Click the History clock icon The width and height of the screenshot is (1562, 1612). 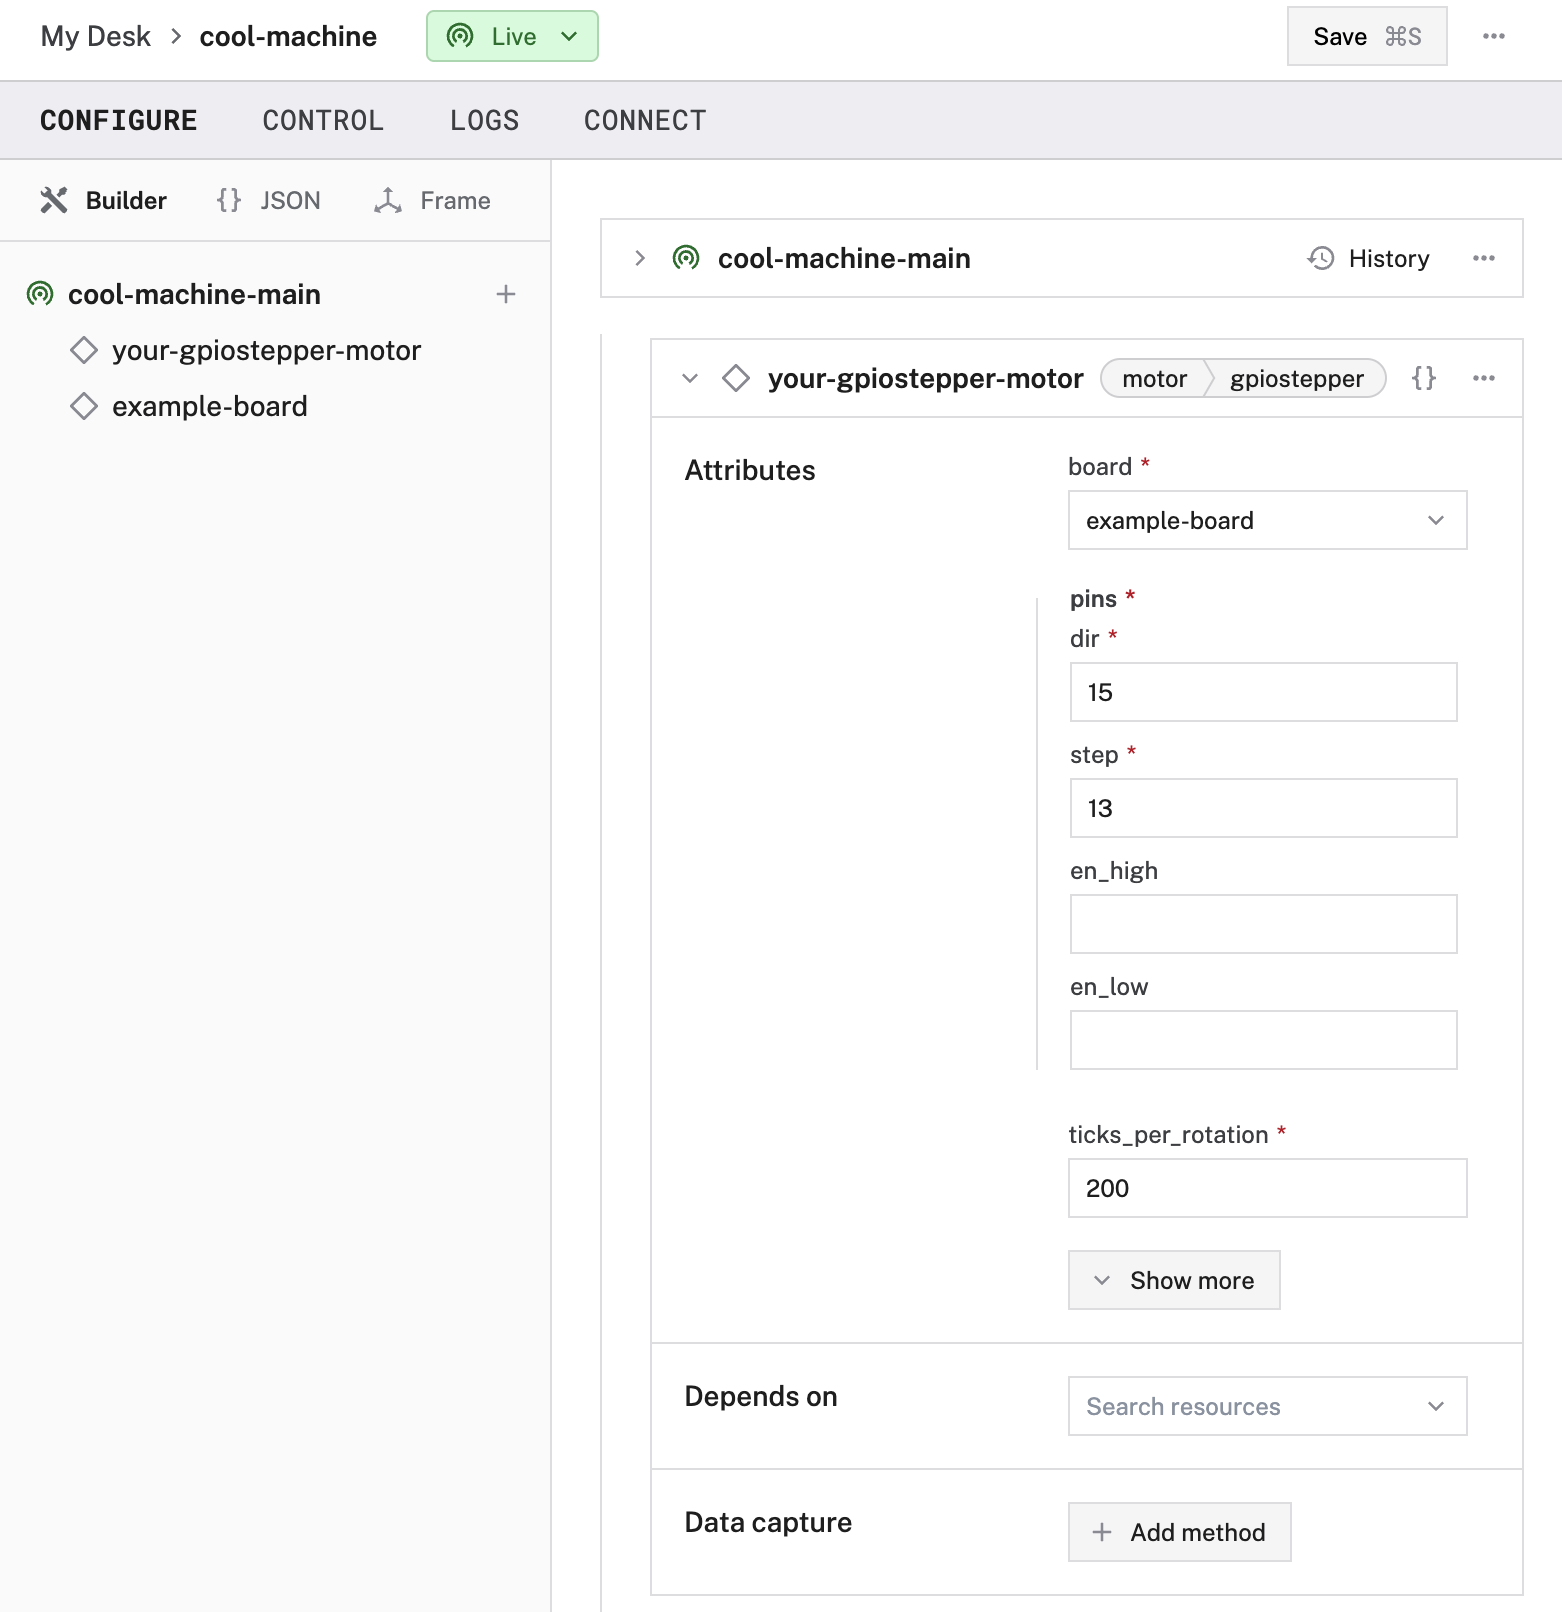(x=1321, y=258)
